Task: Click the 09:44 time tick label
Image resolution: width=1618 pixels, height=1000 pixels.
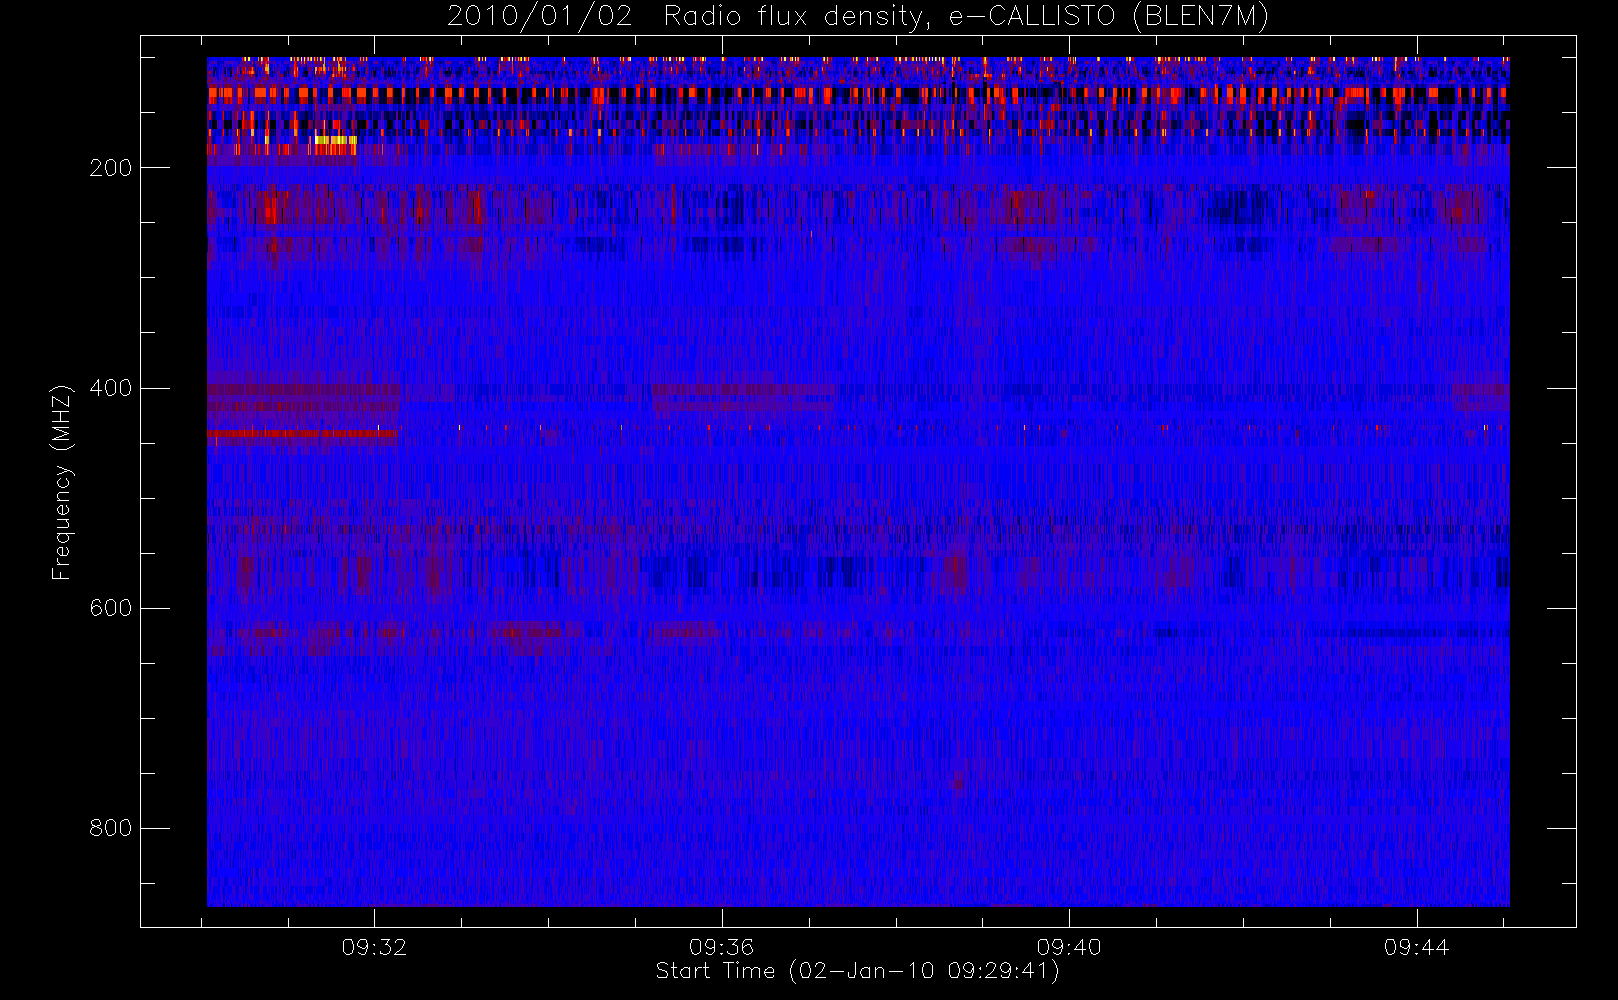Action: tap(1417, 947)
